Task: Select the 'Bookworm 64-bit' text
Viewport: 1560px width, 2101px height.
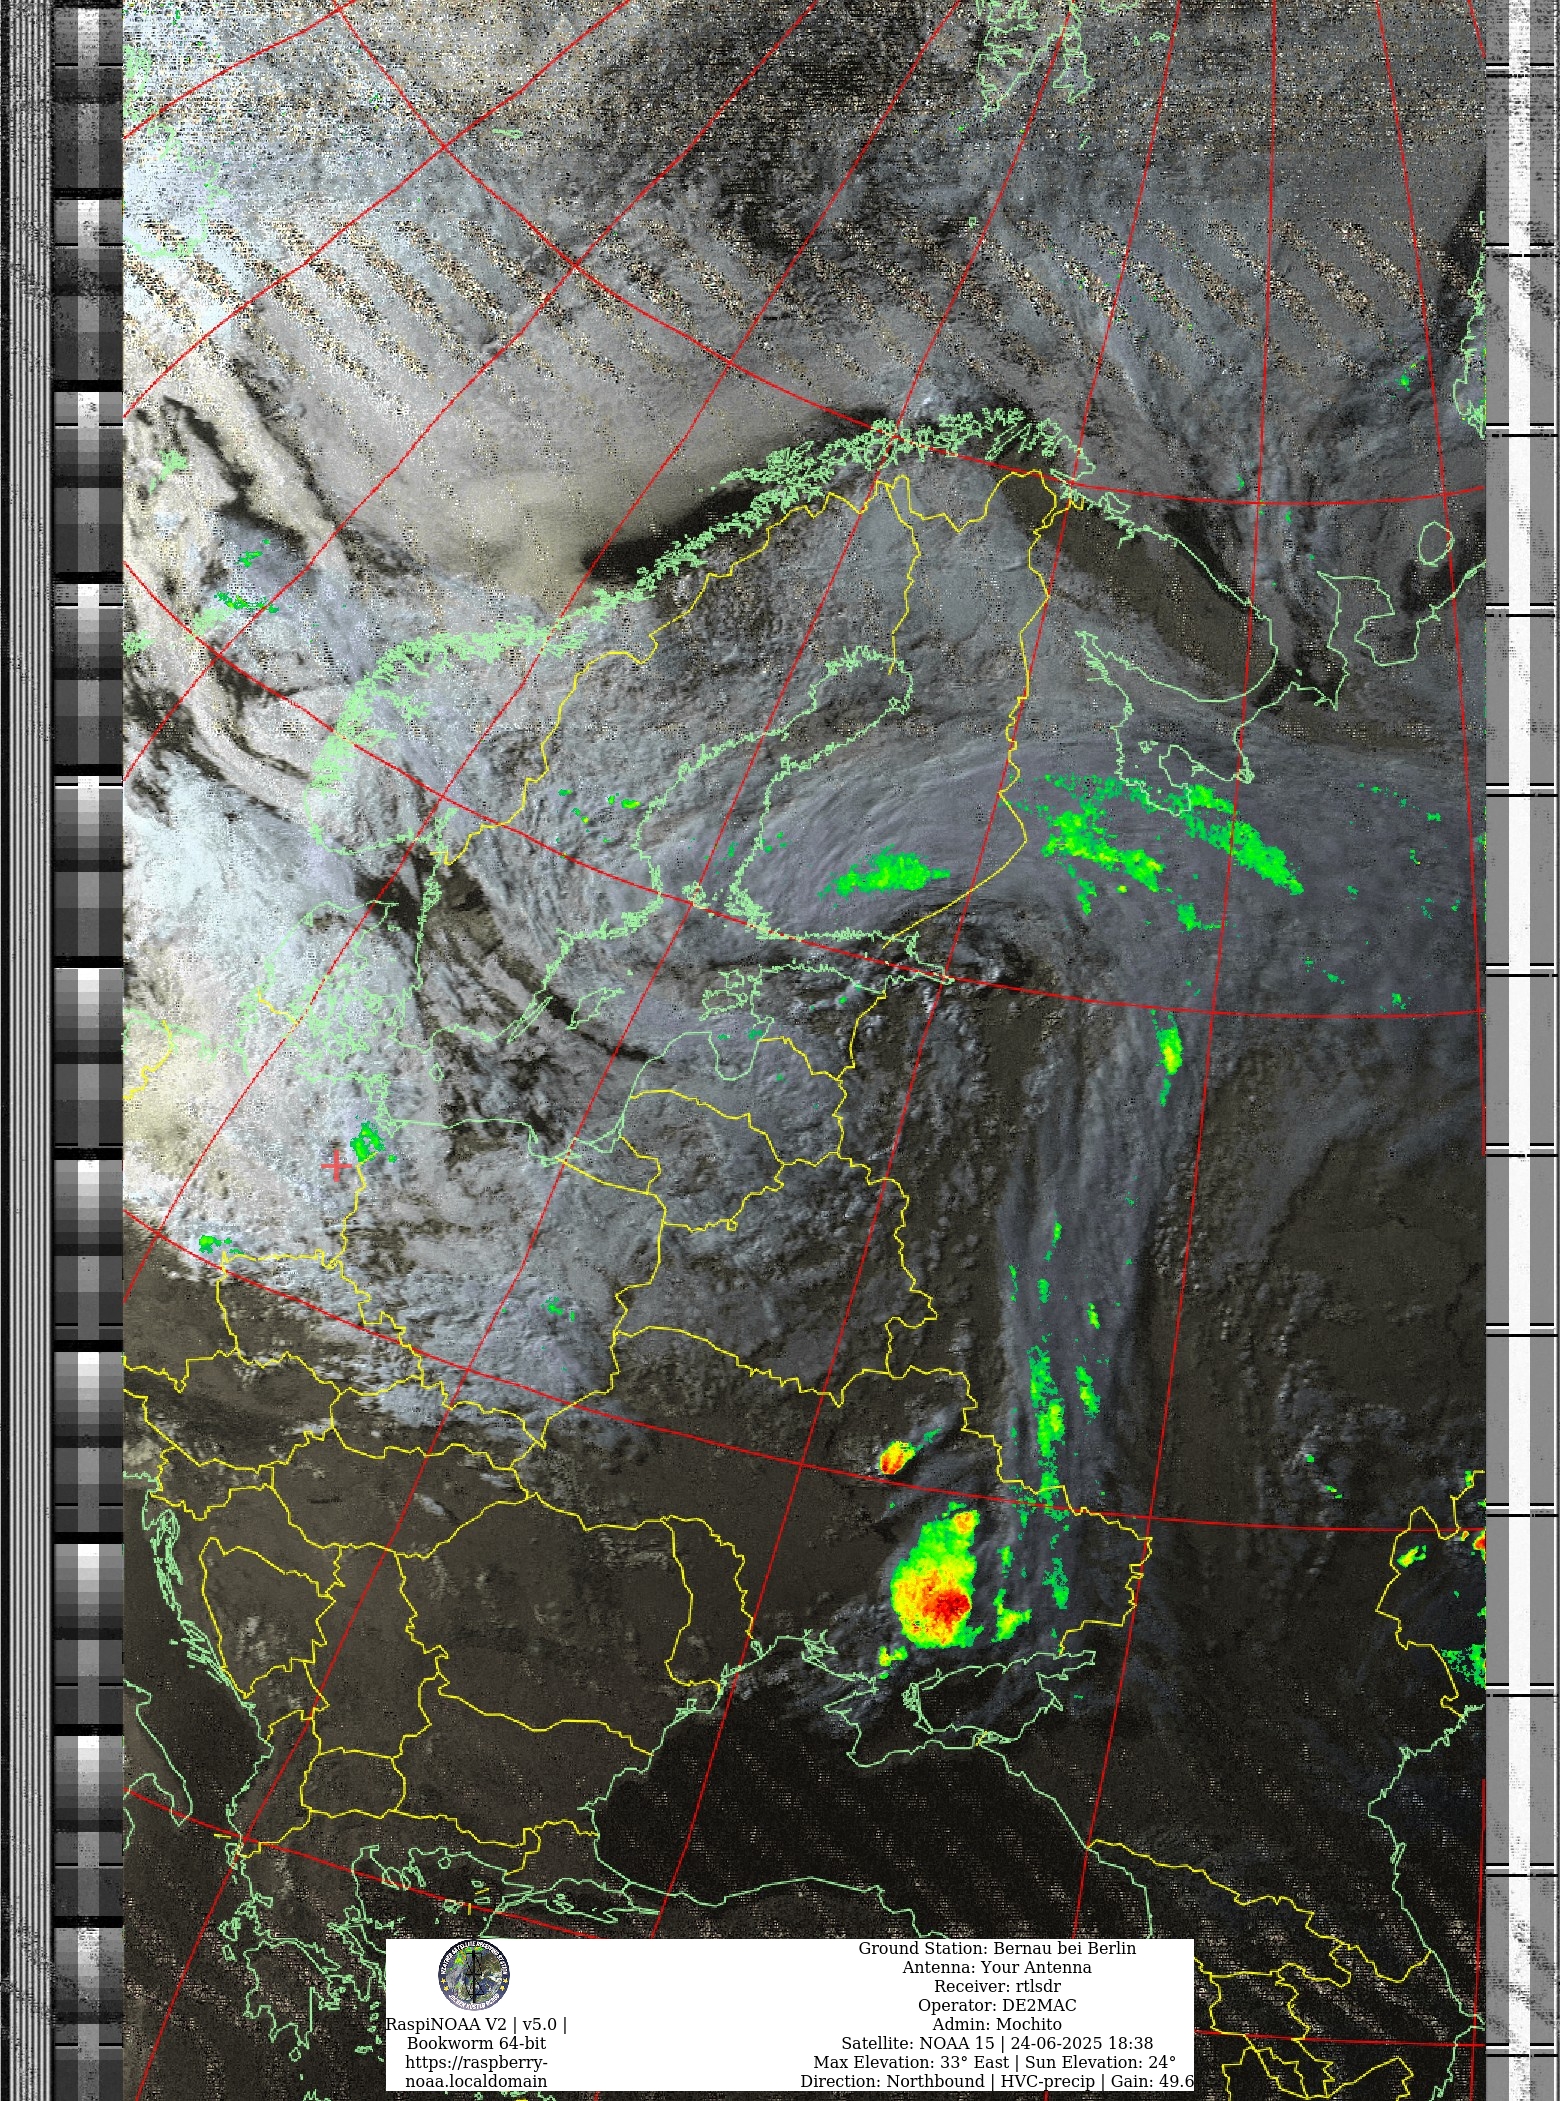Action: pyautogui.click(x=476, y=2043)
